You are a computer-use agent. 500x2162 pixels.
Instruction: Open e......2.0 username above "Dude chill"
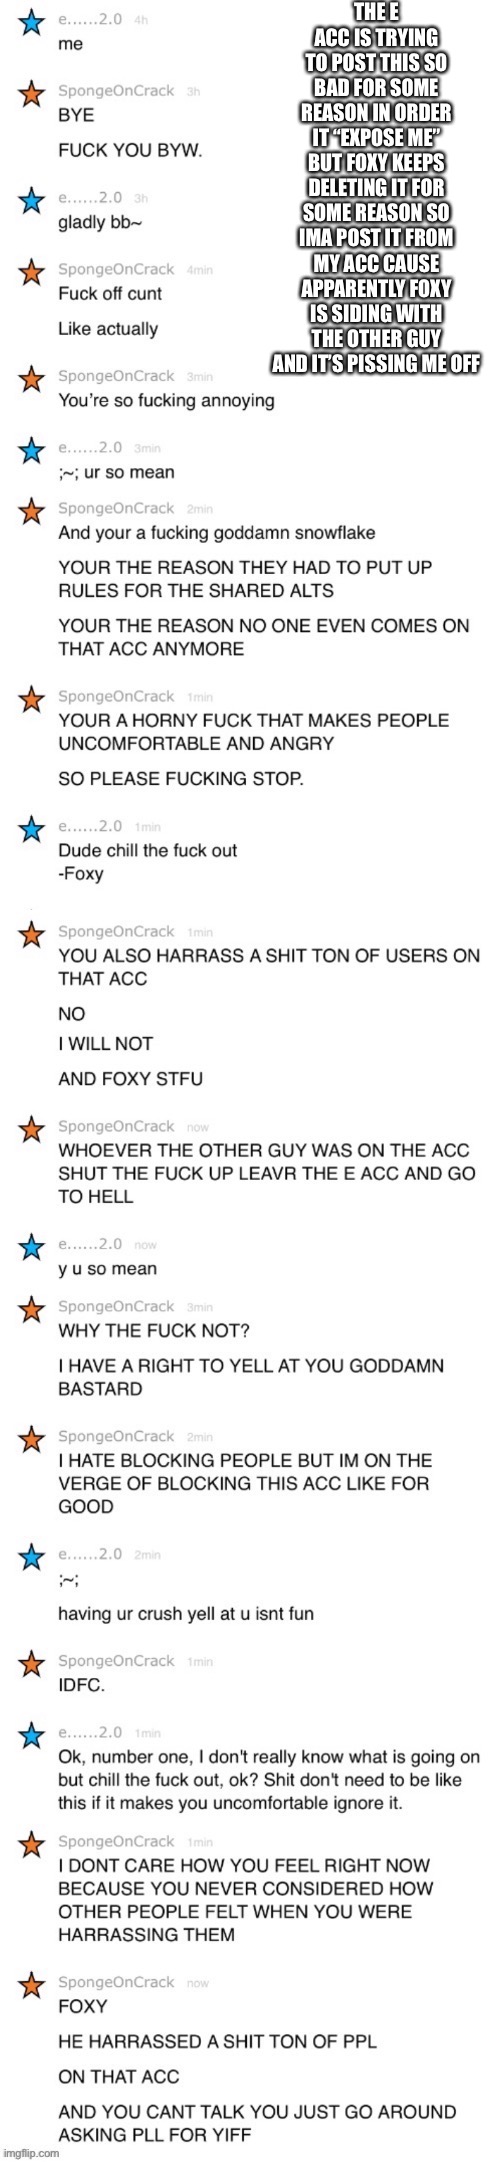90,826
